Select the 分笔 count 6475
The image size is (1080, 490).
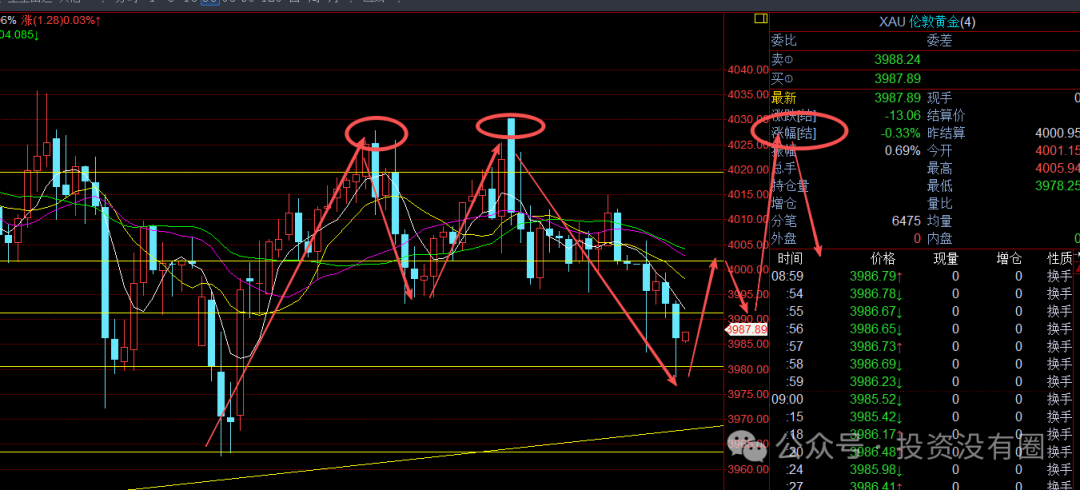pos(905,221)
